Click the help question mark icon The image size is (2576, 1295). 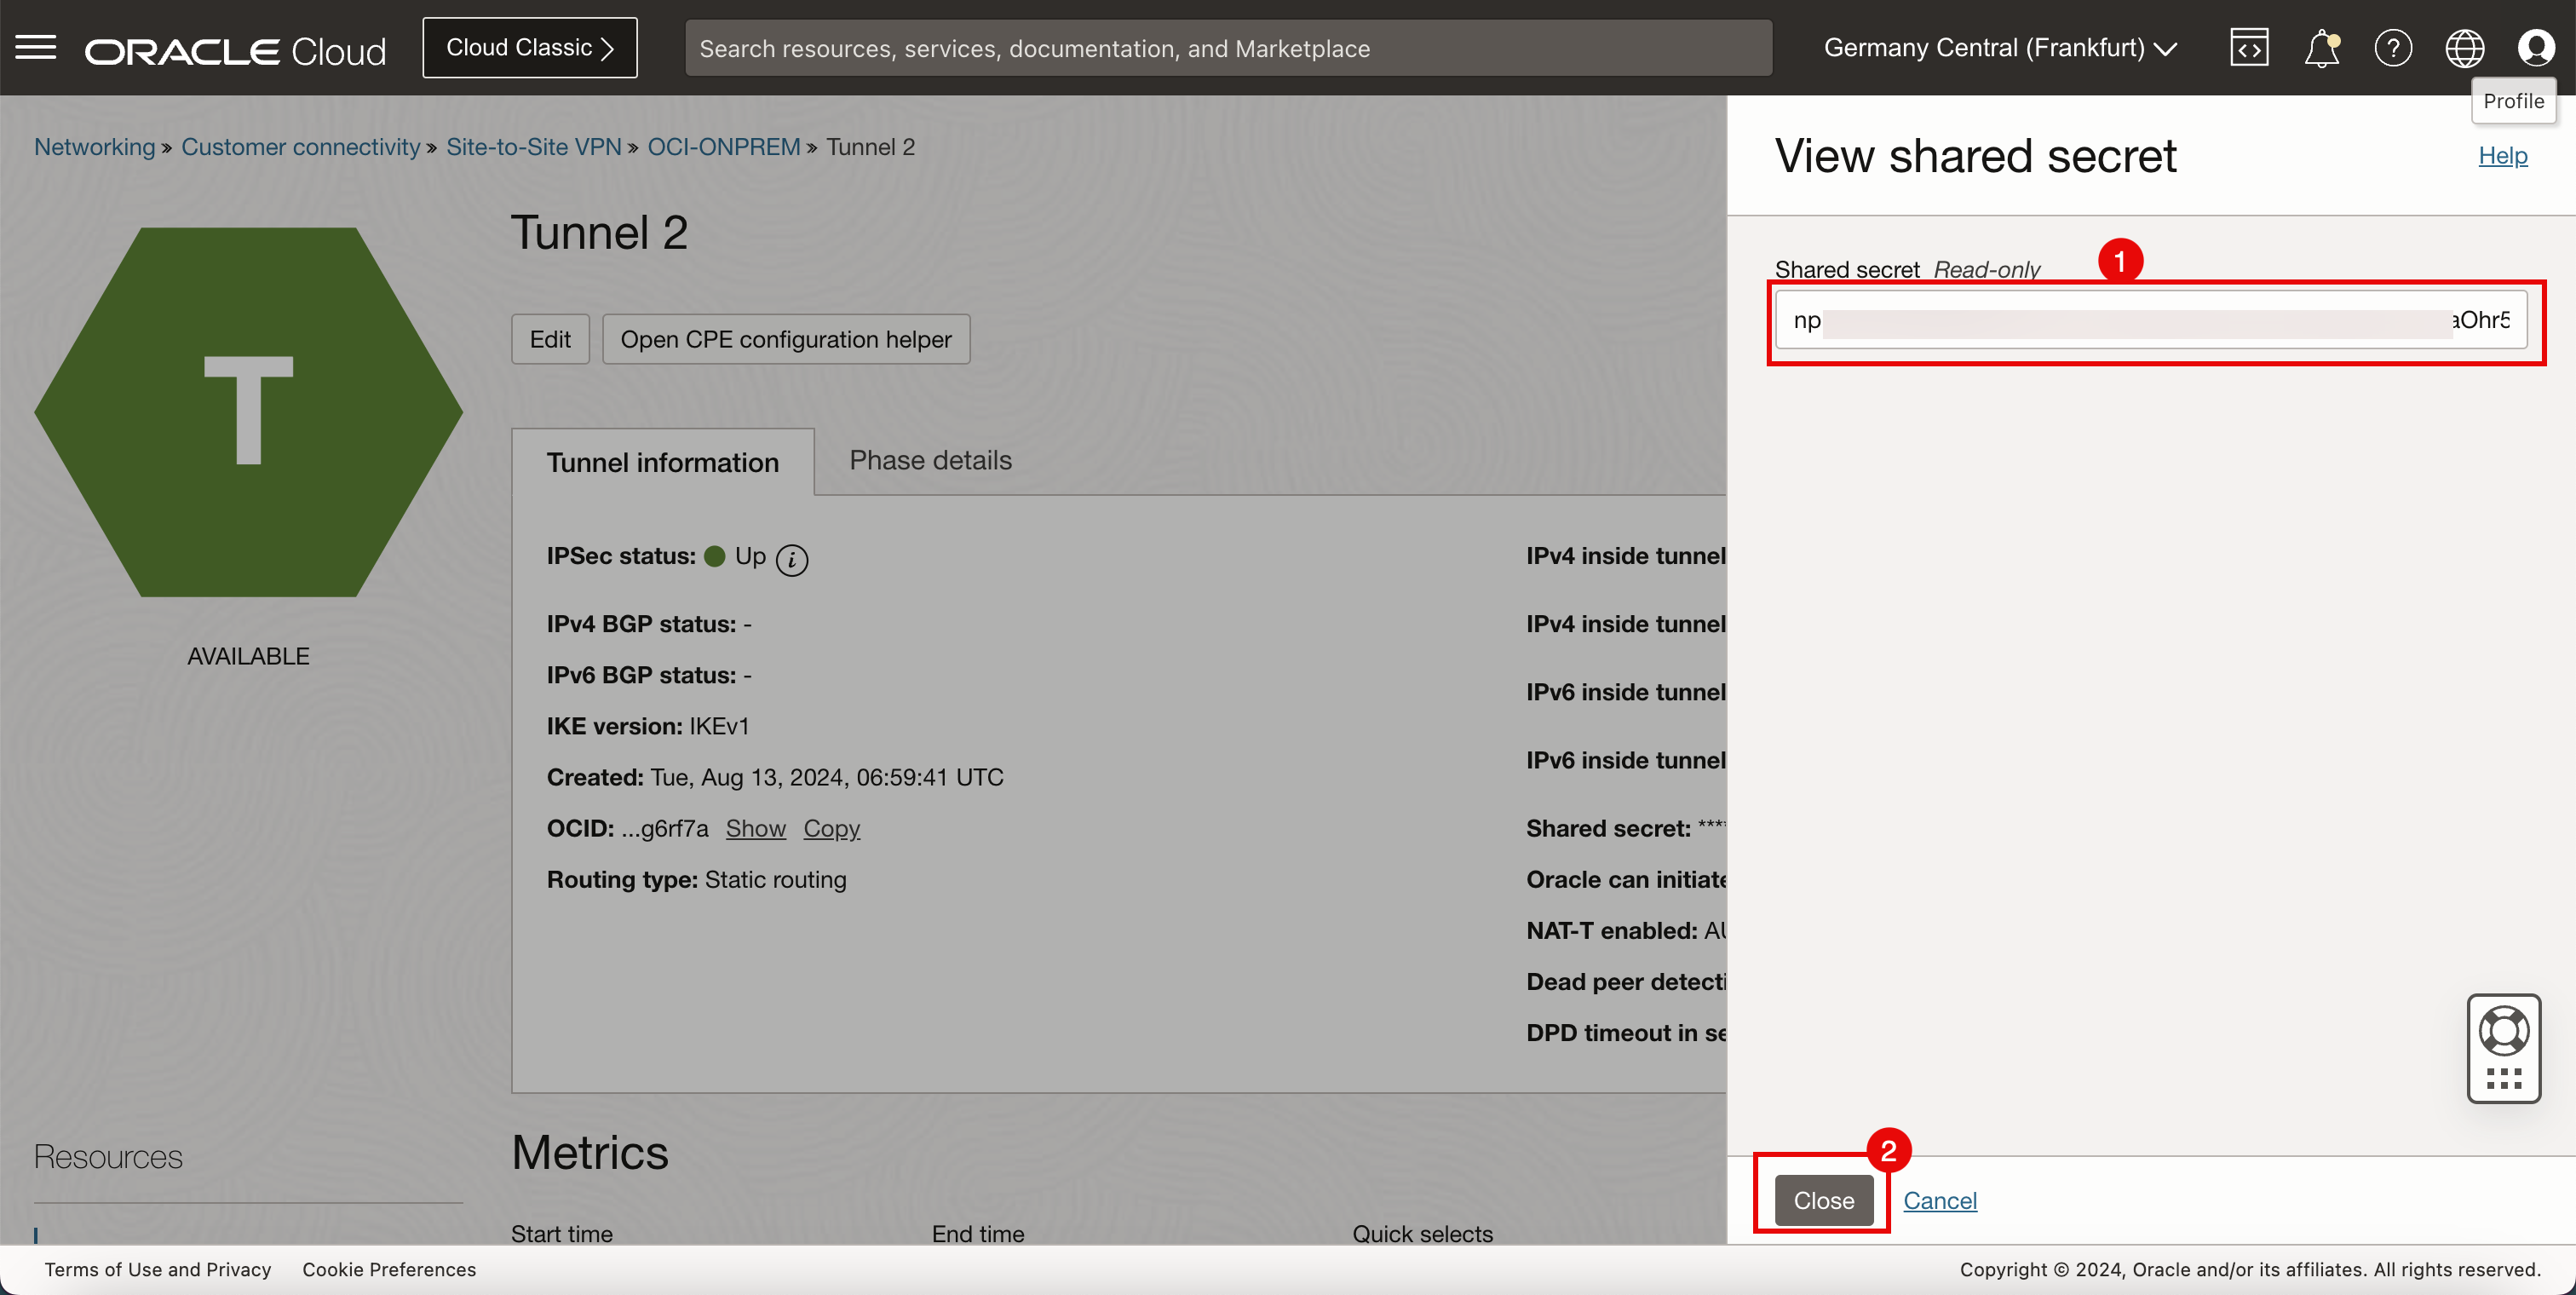click(2392, 48)
